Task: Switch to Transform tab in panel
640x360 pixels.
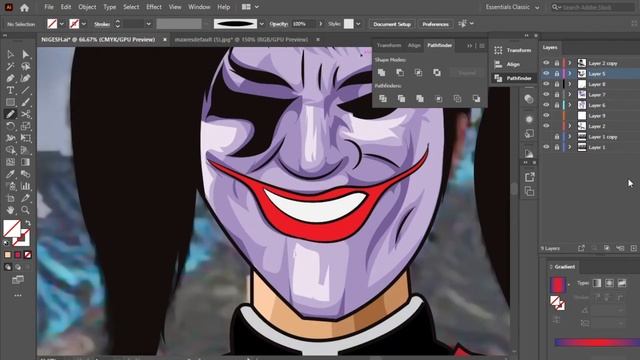Action: click(389, 45)
